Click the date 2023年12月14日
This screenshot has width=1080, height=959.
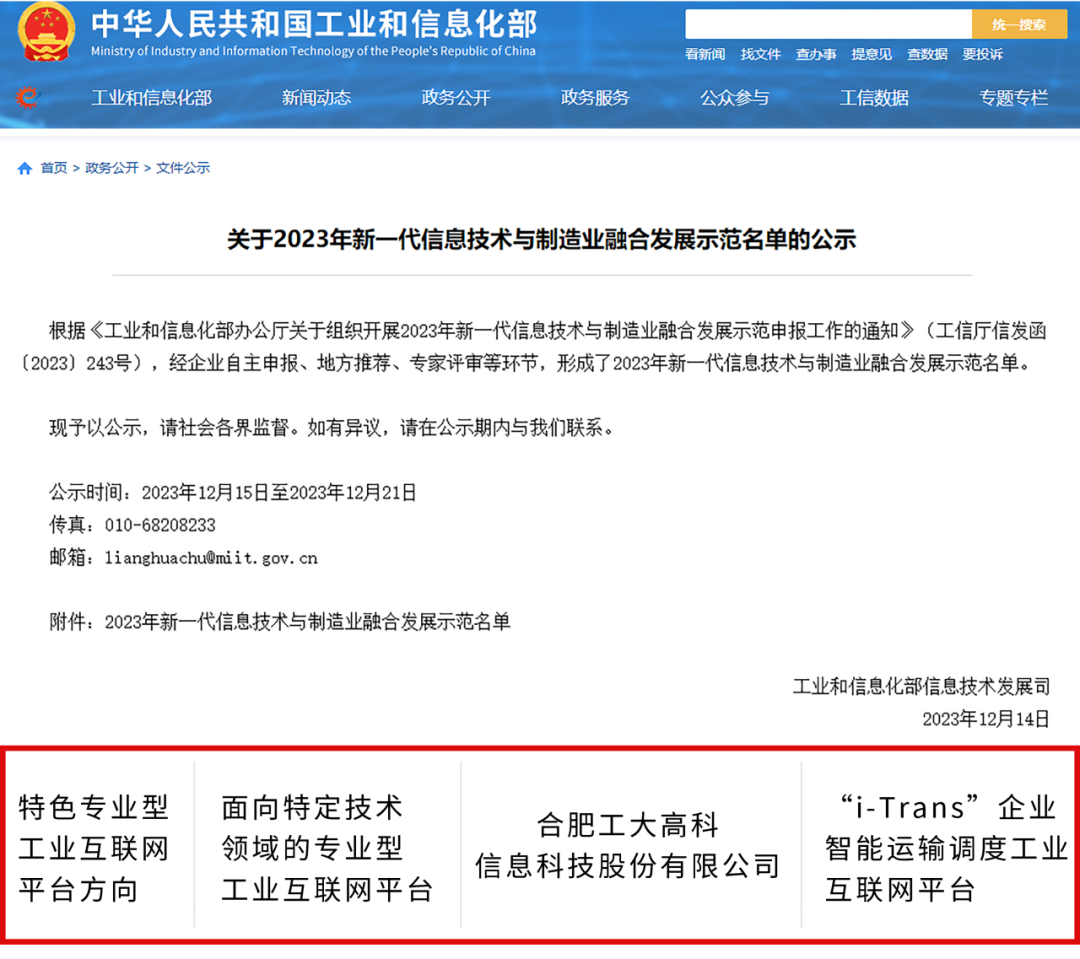(x=986, y=719)
